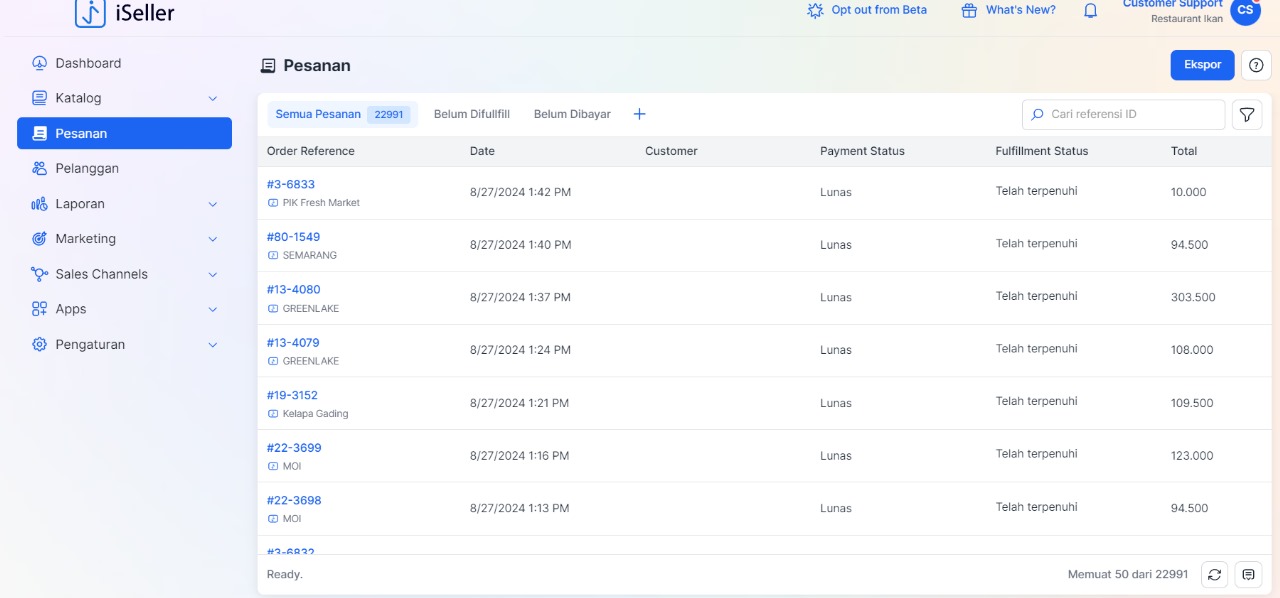Click the Katalog sidebar icon
The width and height of the screenshot is (1280, 598).
39,98
